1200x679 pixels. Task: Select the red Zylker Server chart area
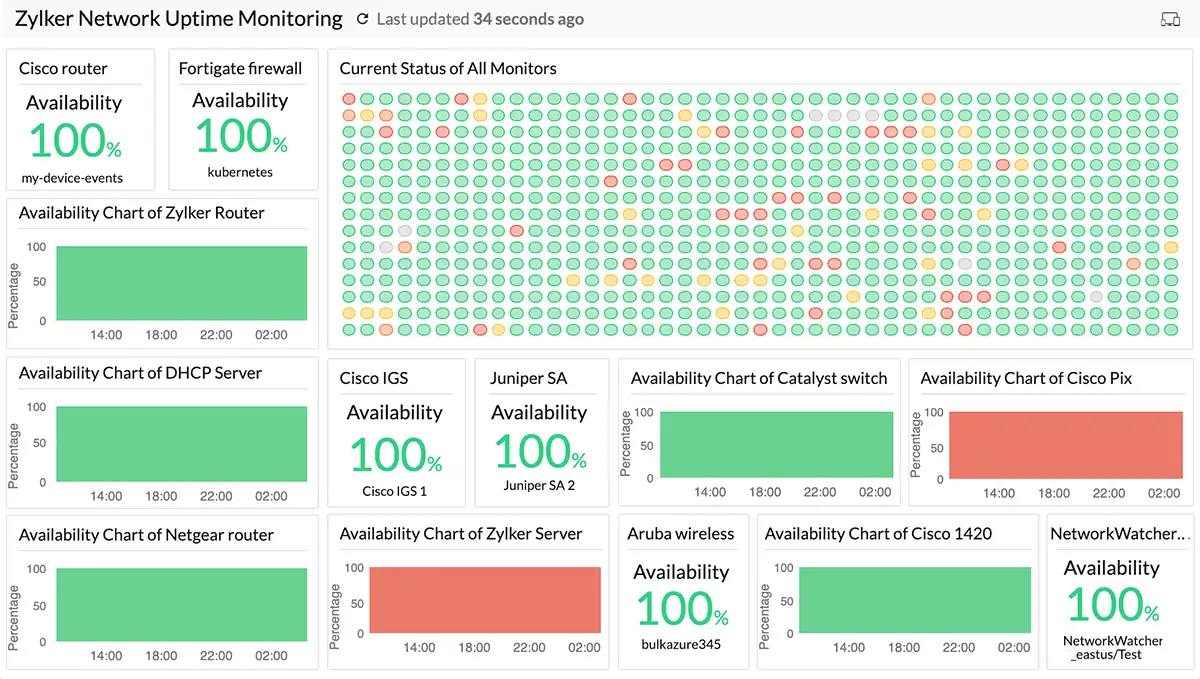click(485, 600)
